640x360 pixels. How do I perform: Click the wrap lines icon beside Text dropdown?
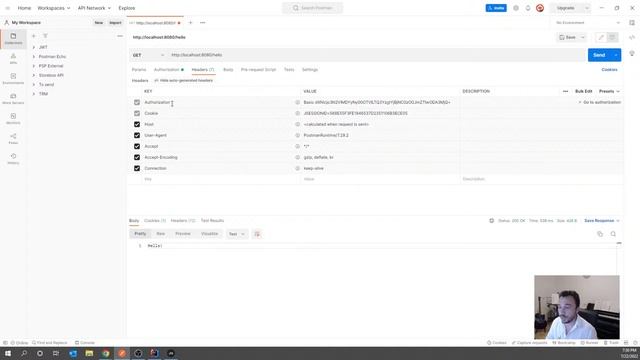coord(257,234)
